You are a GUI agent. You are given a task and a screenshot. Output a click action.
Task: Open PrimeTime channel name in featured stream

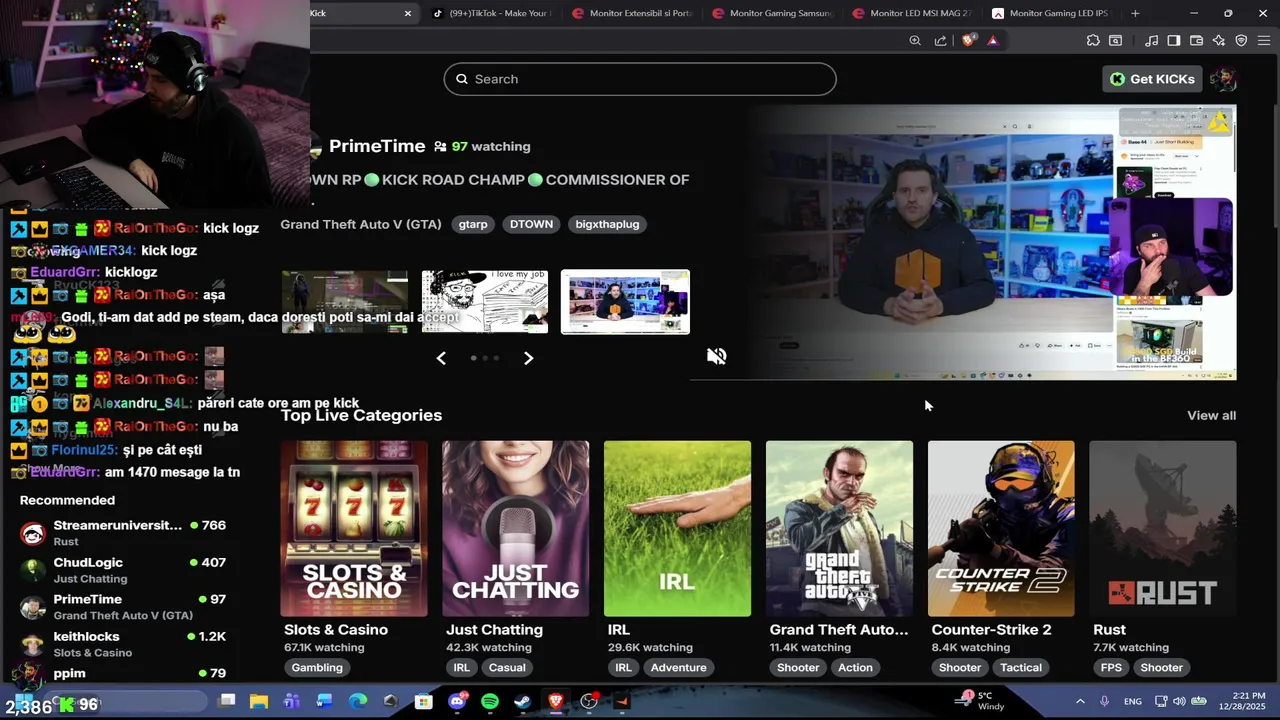(x=377, y=146)
